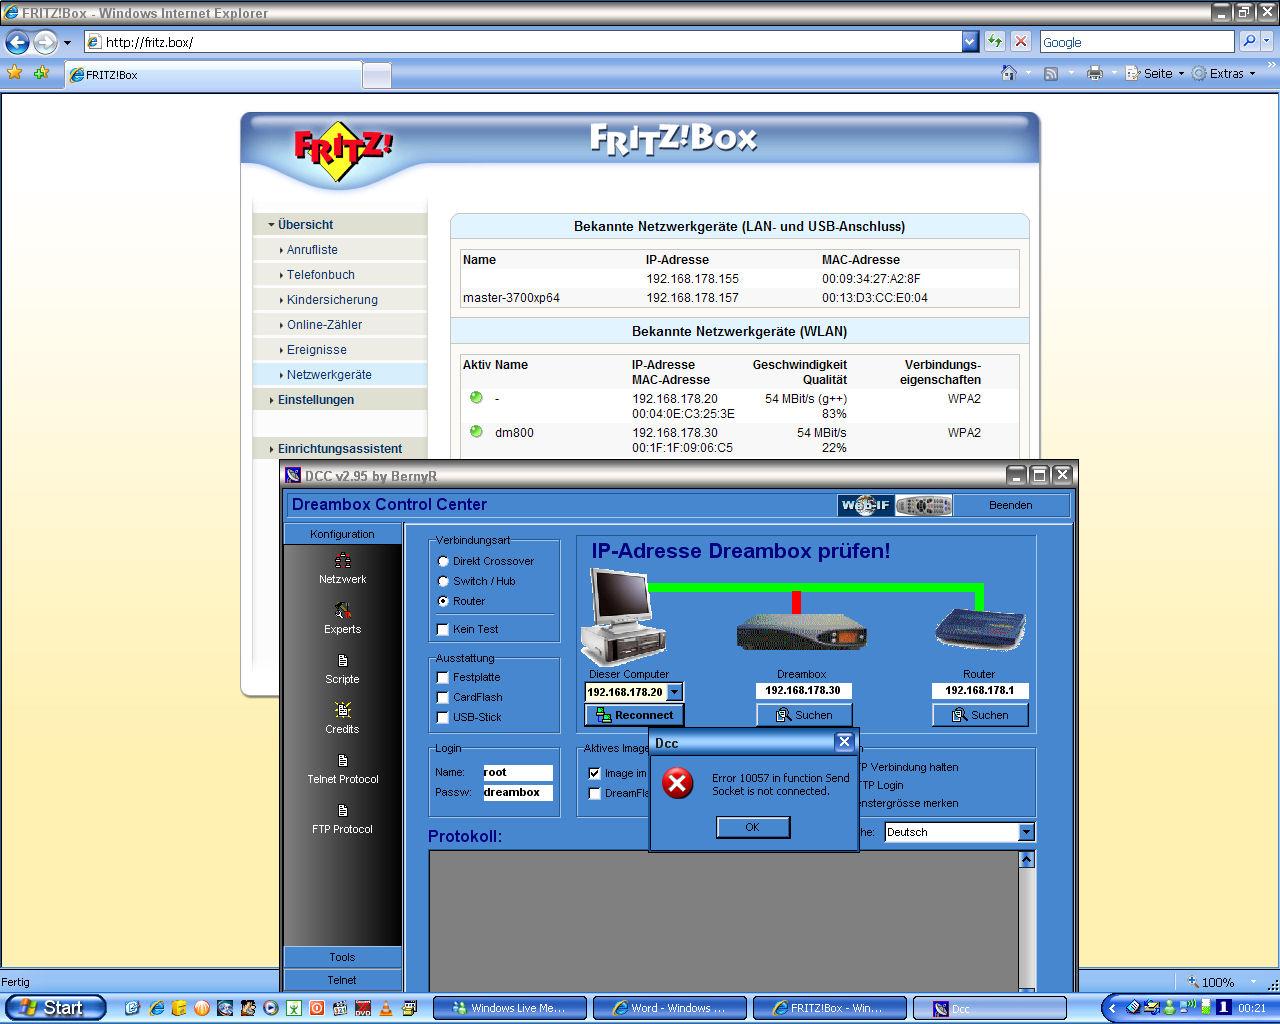Viewport: 1280px width, 1024px height.
Task: Open the Konfiguration tab in DCC
Action: [x=342, y=534]
